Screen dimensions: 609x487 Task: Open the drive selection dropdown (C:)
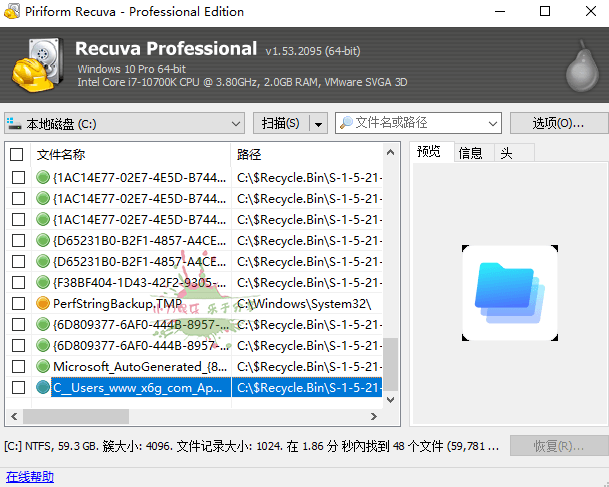[124, 123]
